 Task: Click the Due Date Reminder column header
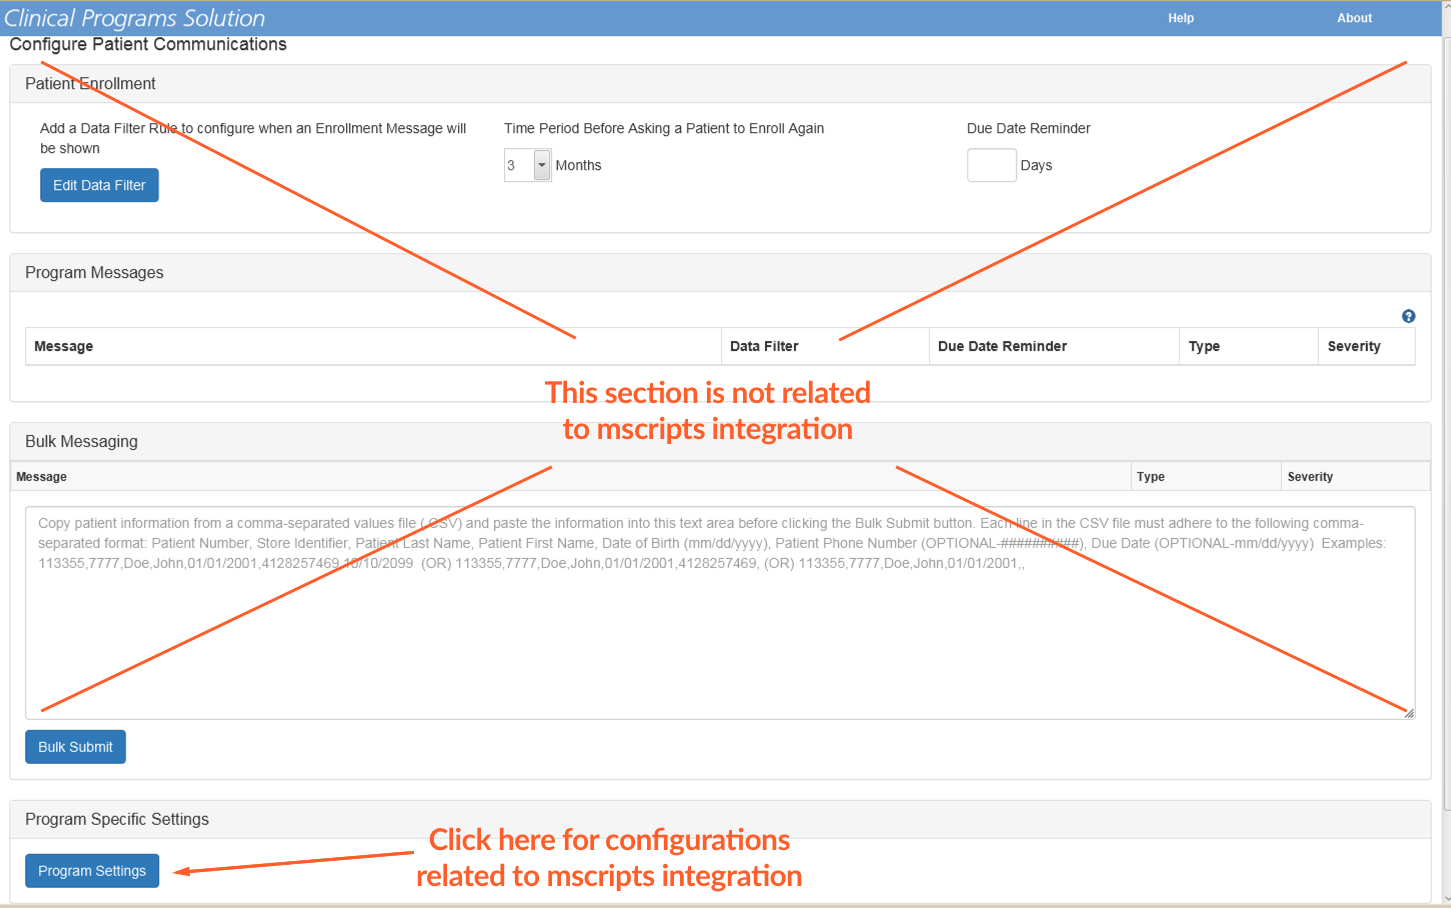[1054, 346]
